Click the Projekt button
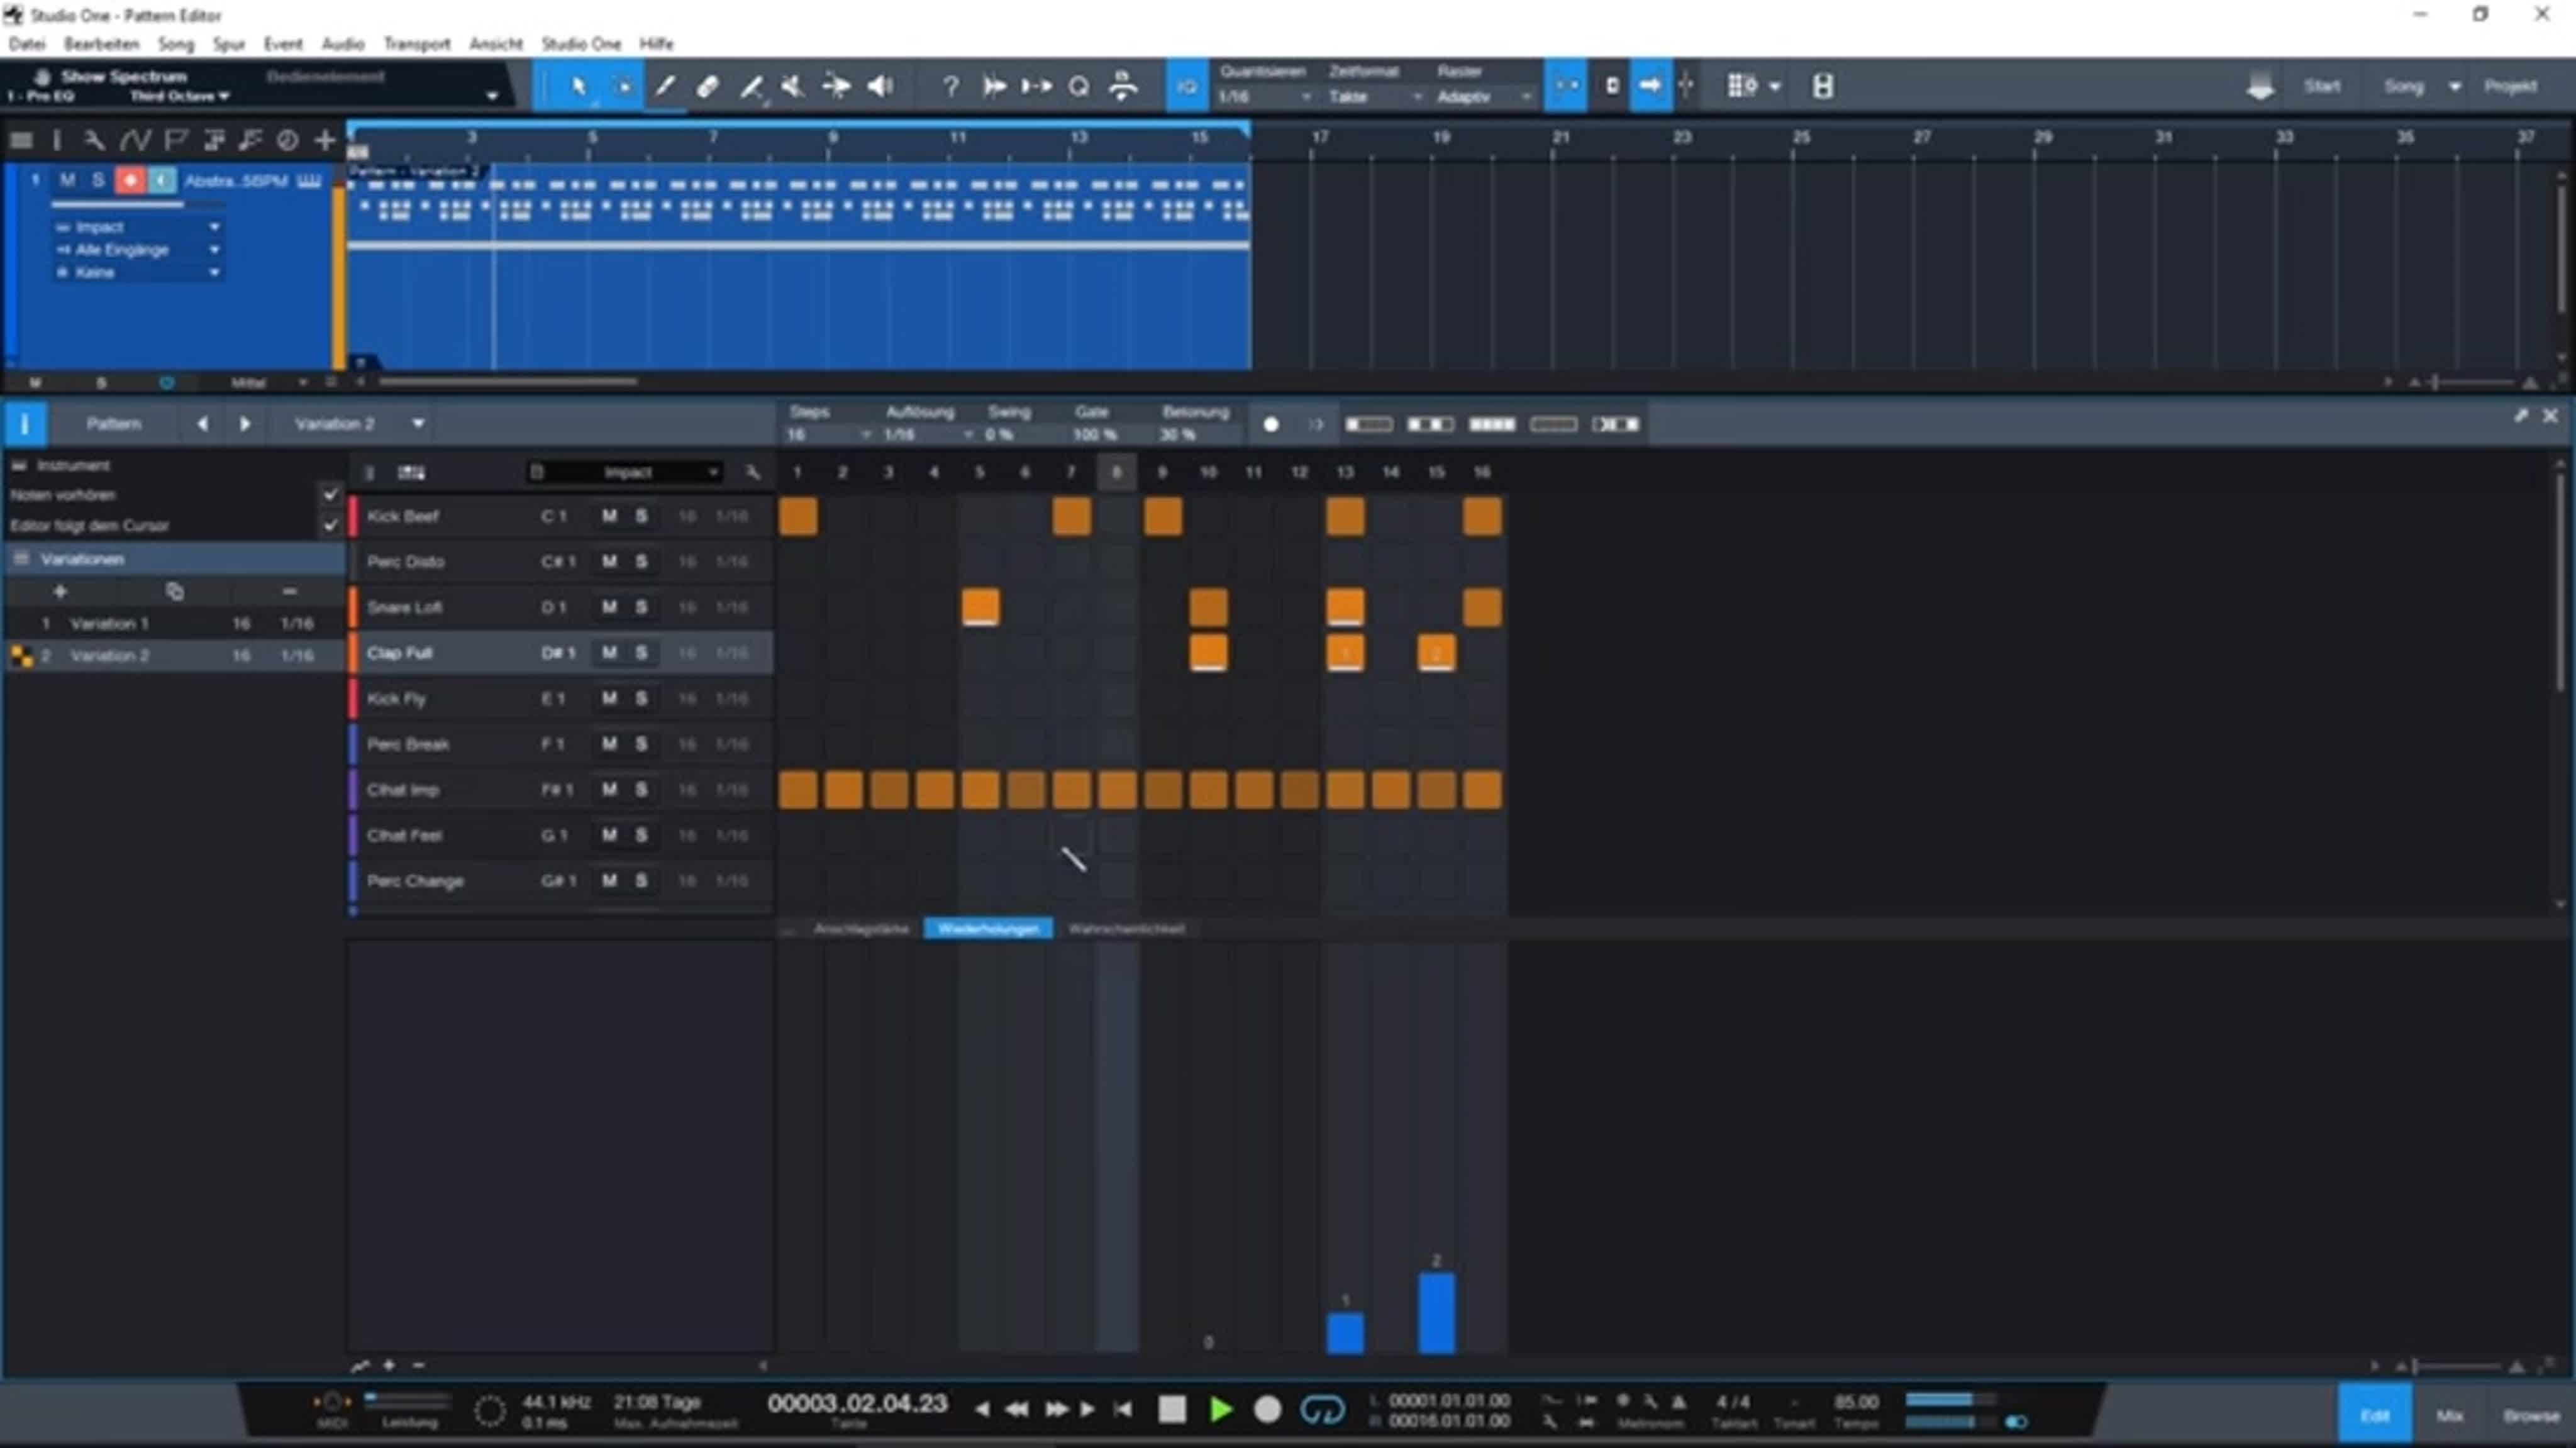 click(x=2510, y=86)
